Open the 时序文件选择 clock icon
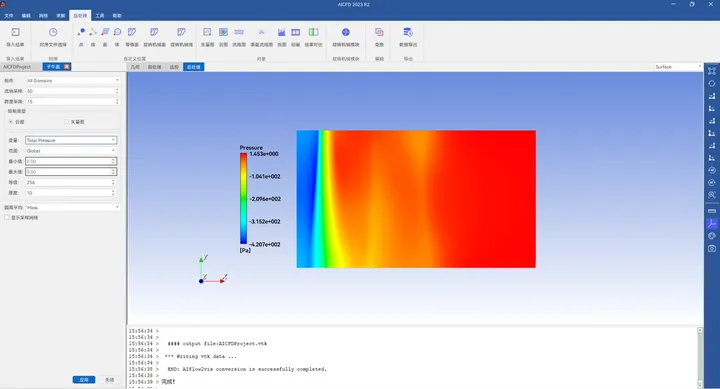The width and height of the screenshot is (720, 389). pos(53,32)
